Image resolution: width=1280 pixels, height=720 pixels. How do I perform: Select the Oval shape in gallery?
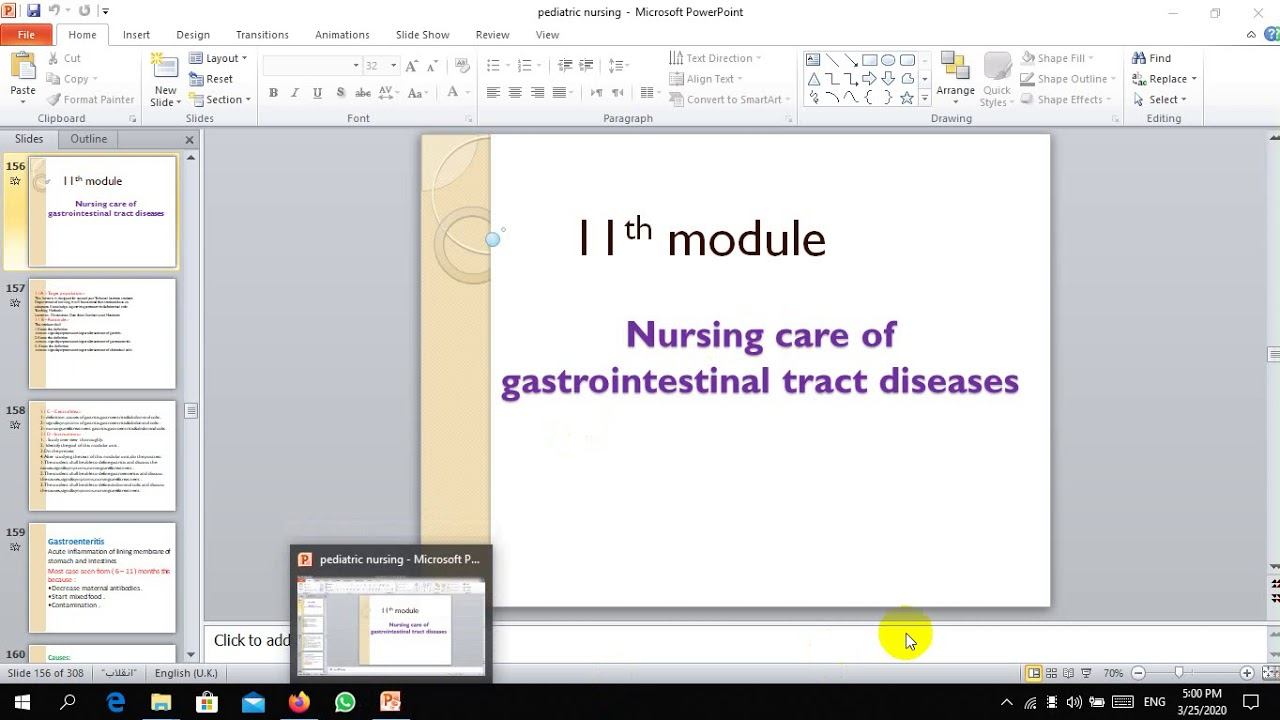pos(888,60)
